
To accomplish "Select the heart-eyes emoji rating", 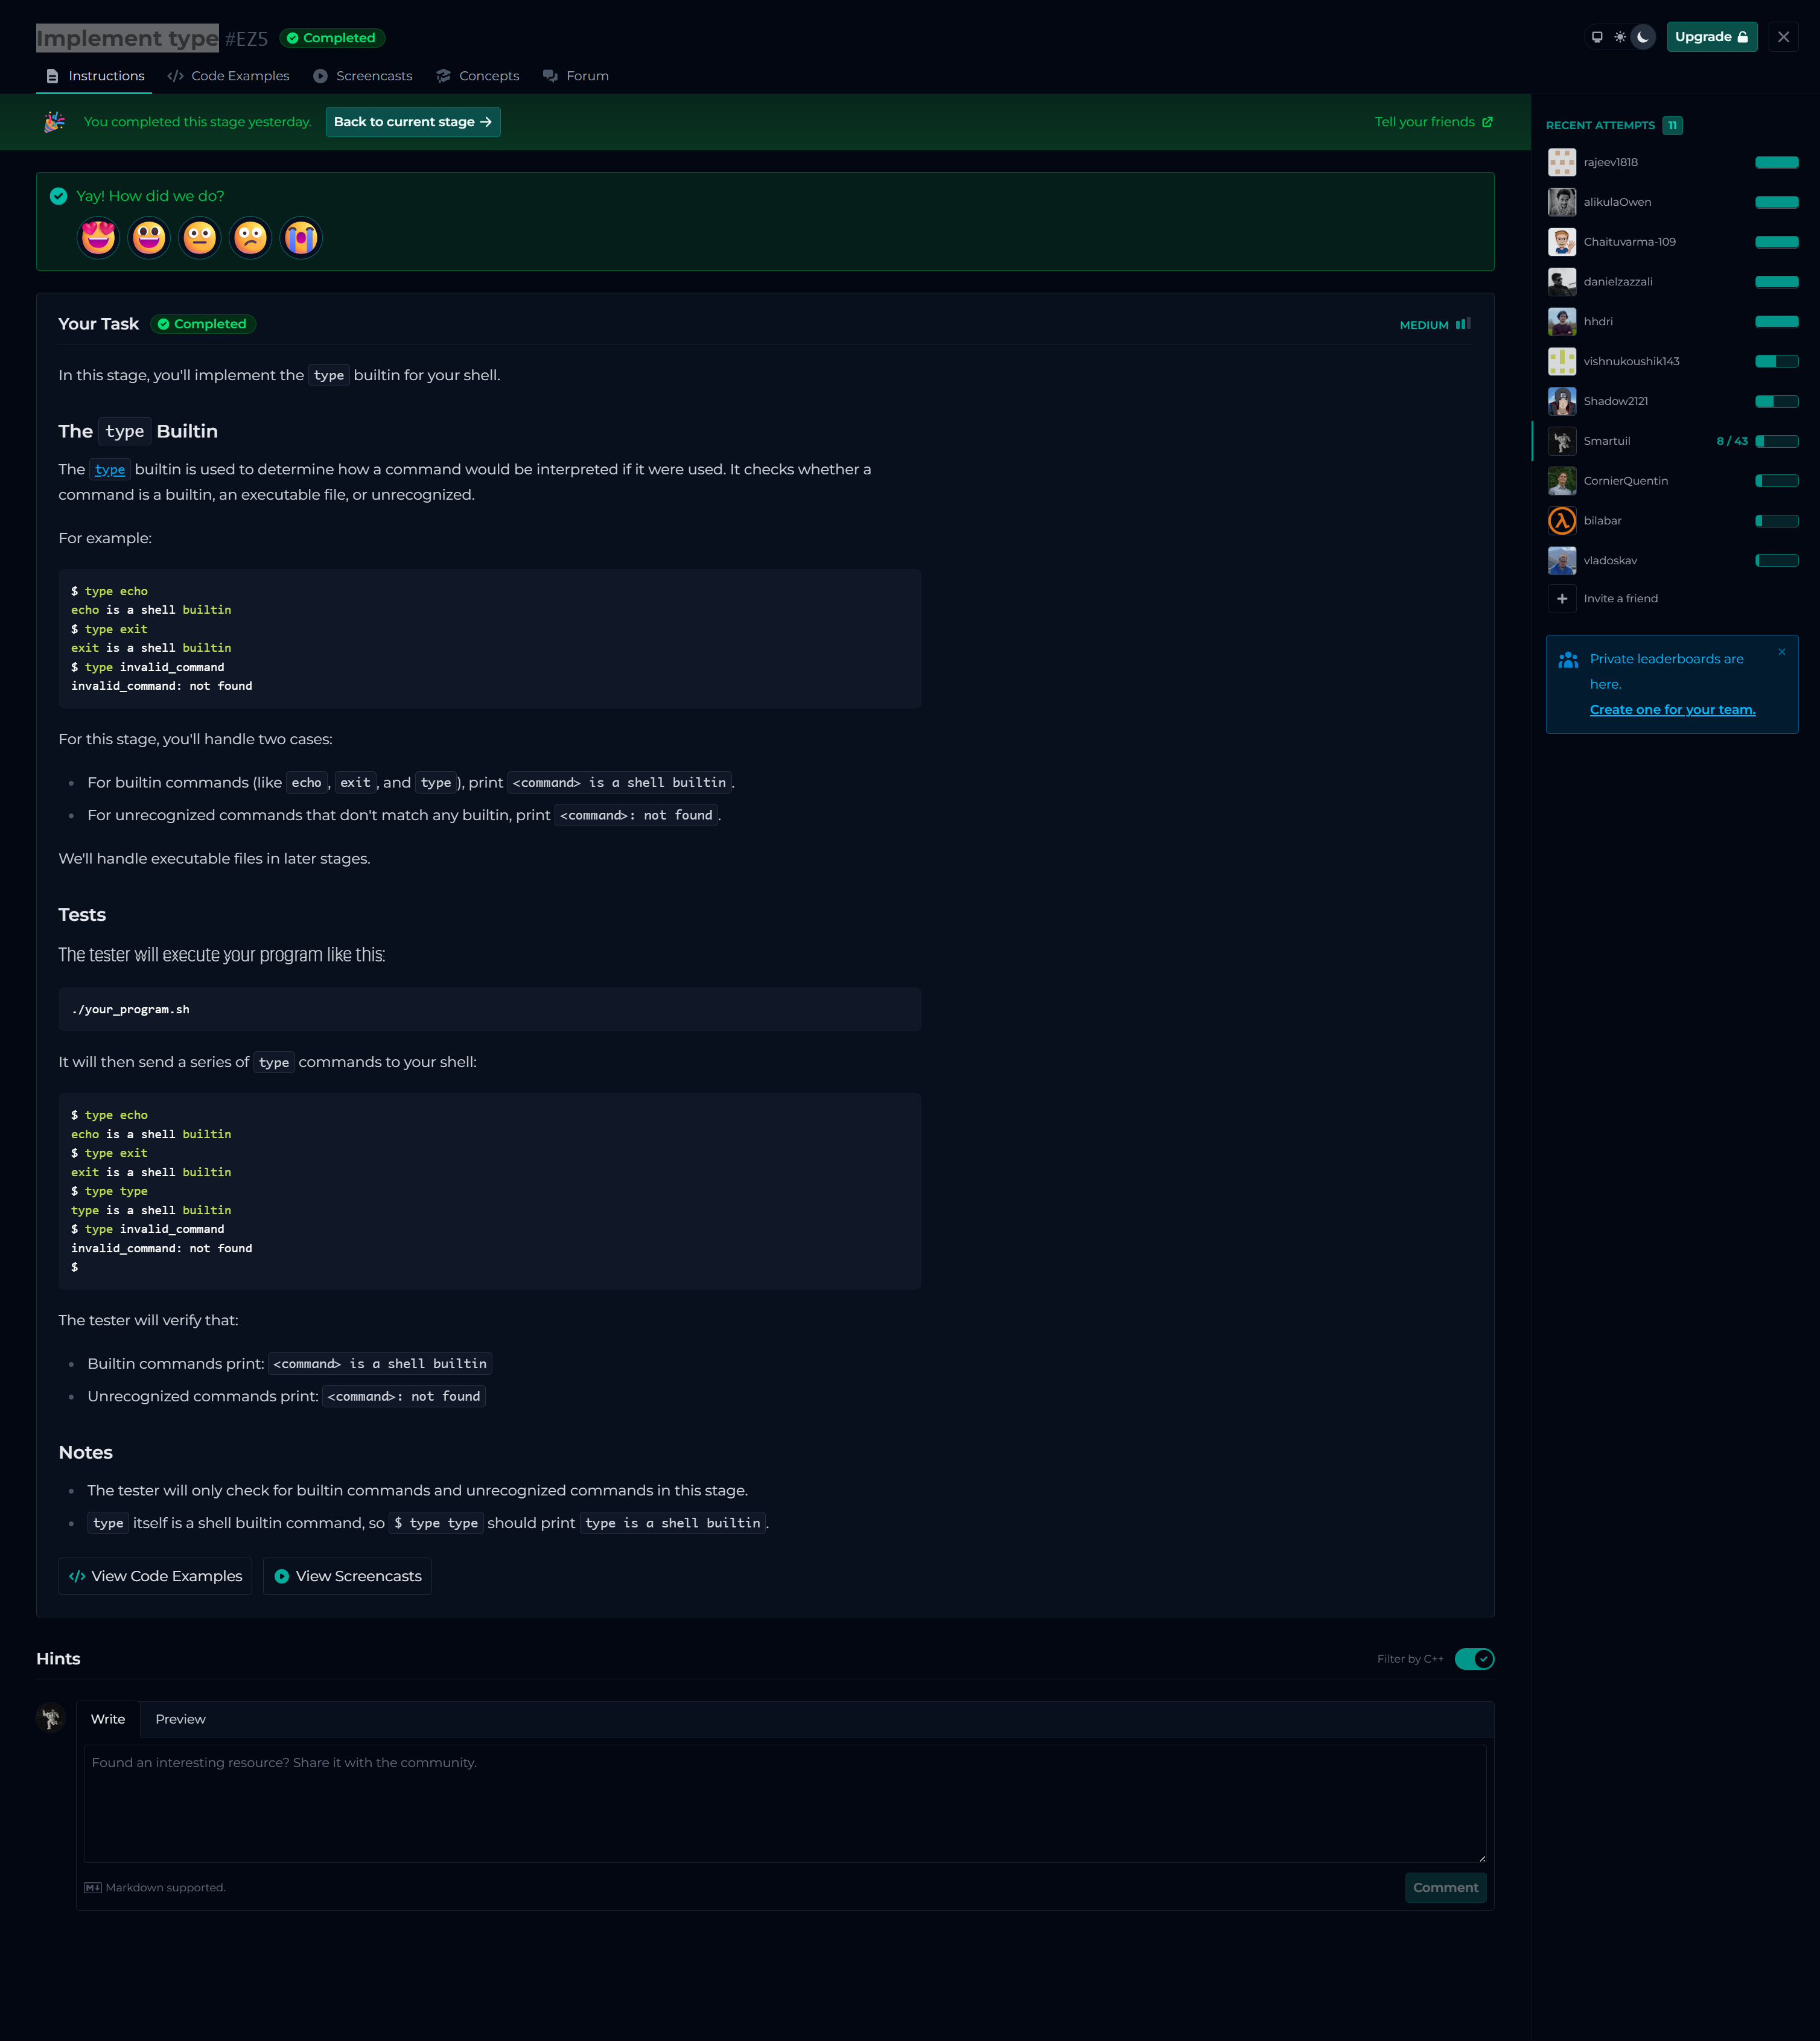I will (98, 238).
